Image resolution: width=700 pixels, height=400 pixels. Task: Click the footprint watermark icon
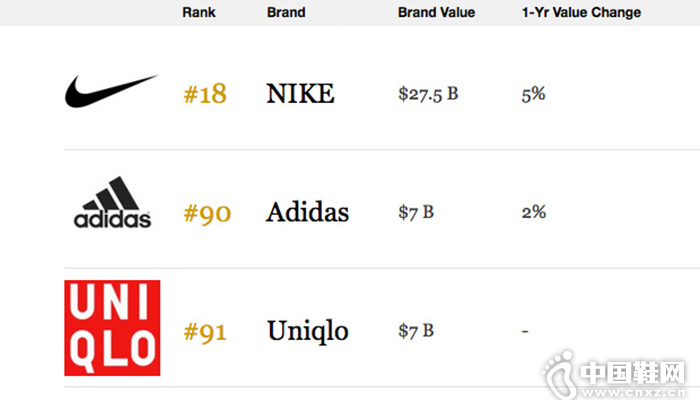tap(559, 375)
